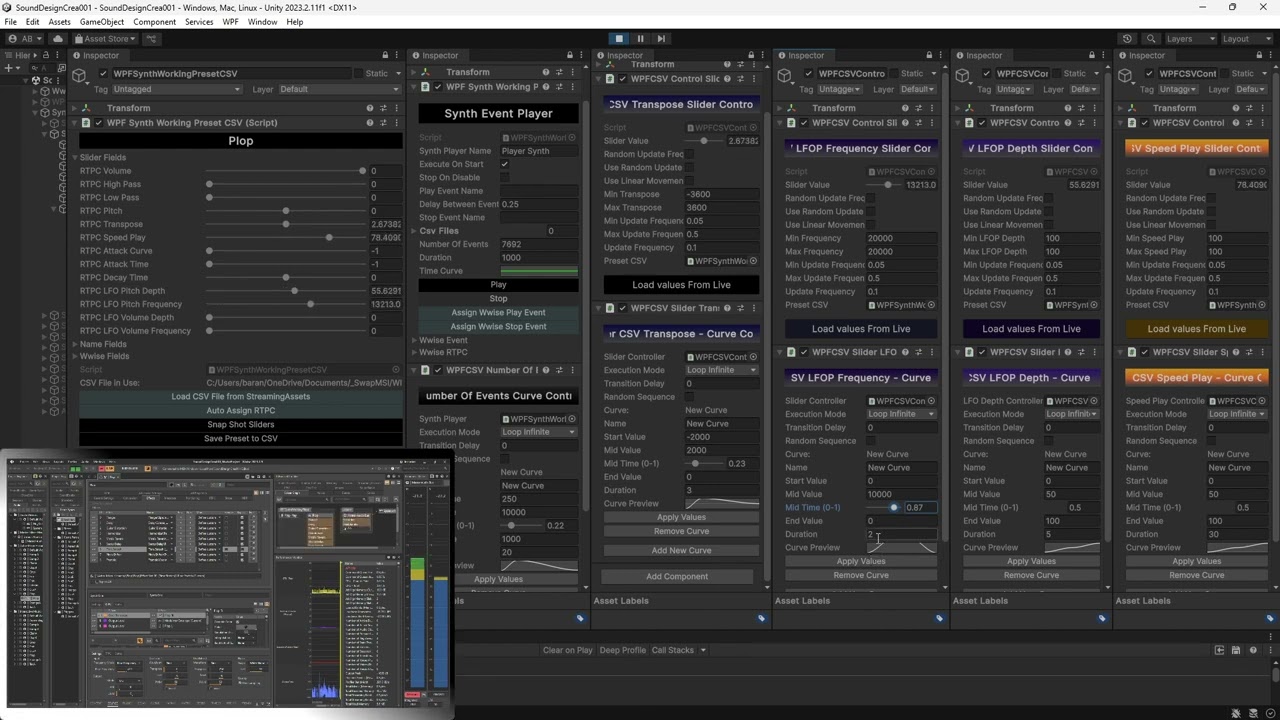Screen dimensions: 1280x720
Task: Click Apply Values in Transpose curve controller
Action: (x=681, y=518)
